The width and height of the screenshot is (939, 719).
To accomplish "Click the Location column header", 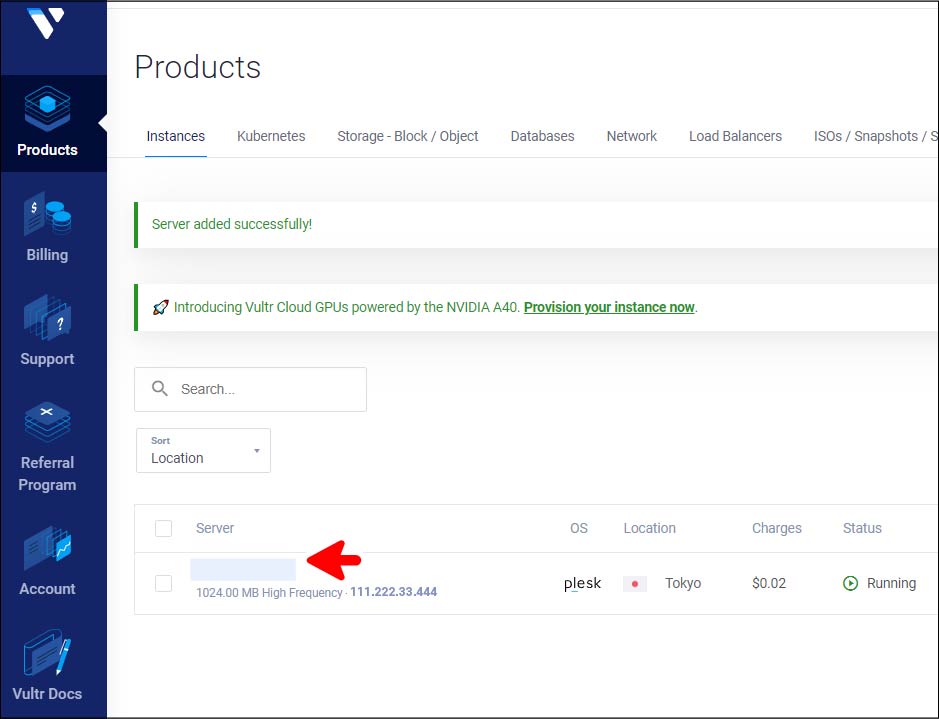I will (649, 528).
